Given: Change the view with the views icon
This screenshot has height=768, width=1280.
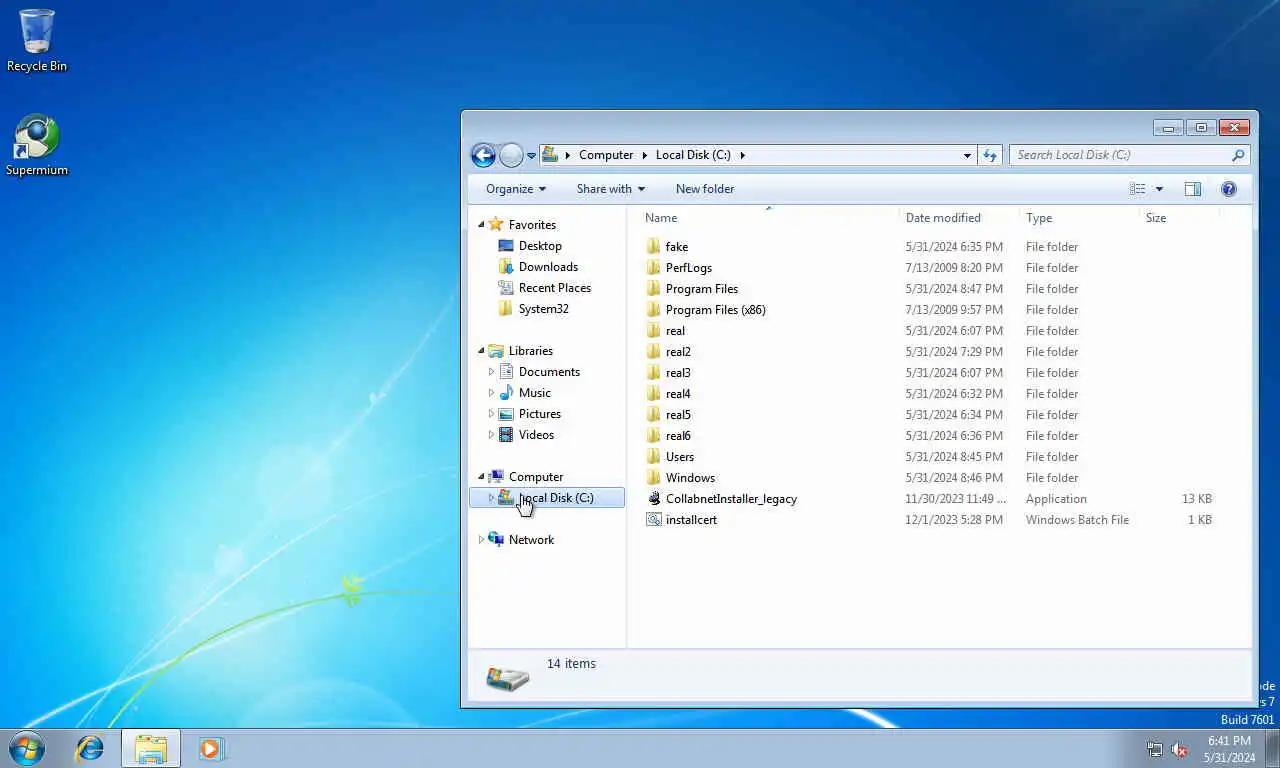Looking at the screenshot, I should (x=1137, y=189).
